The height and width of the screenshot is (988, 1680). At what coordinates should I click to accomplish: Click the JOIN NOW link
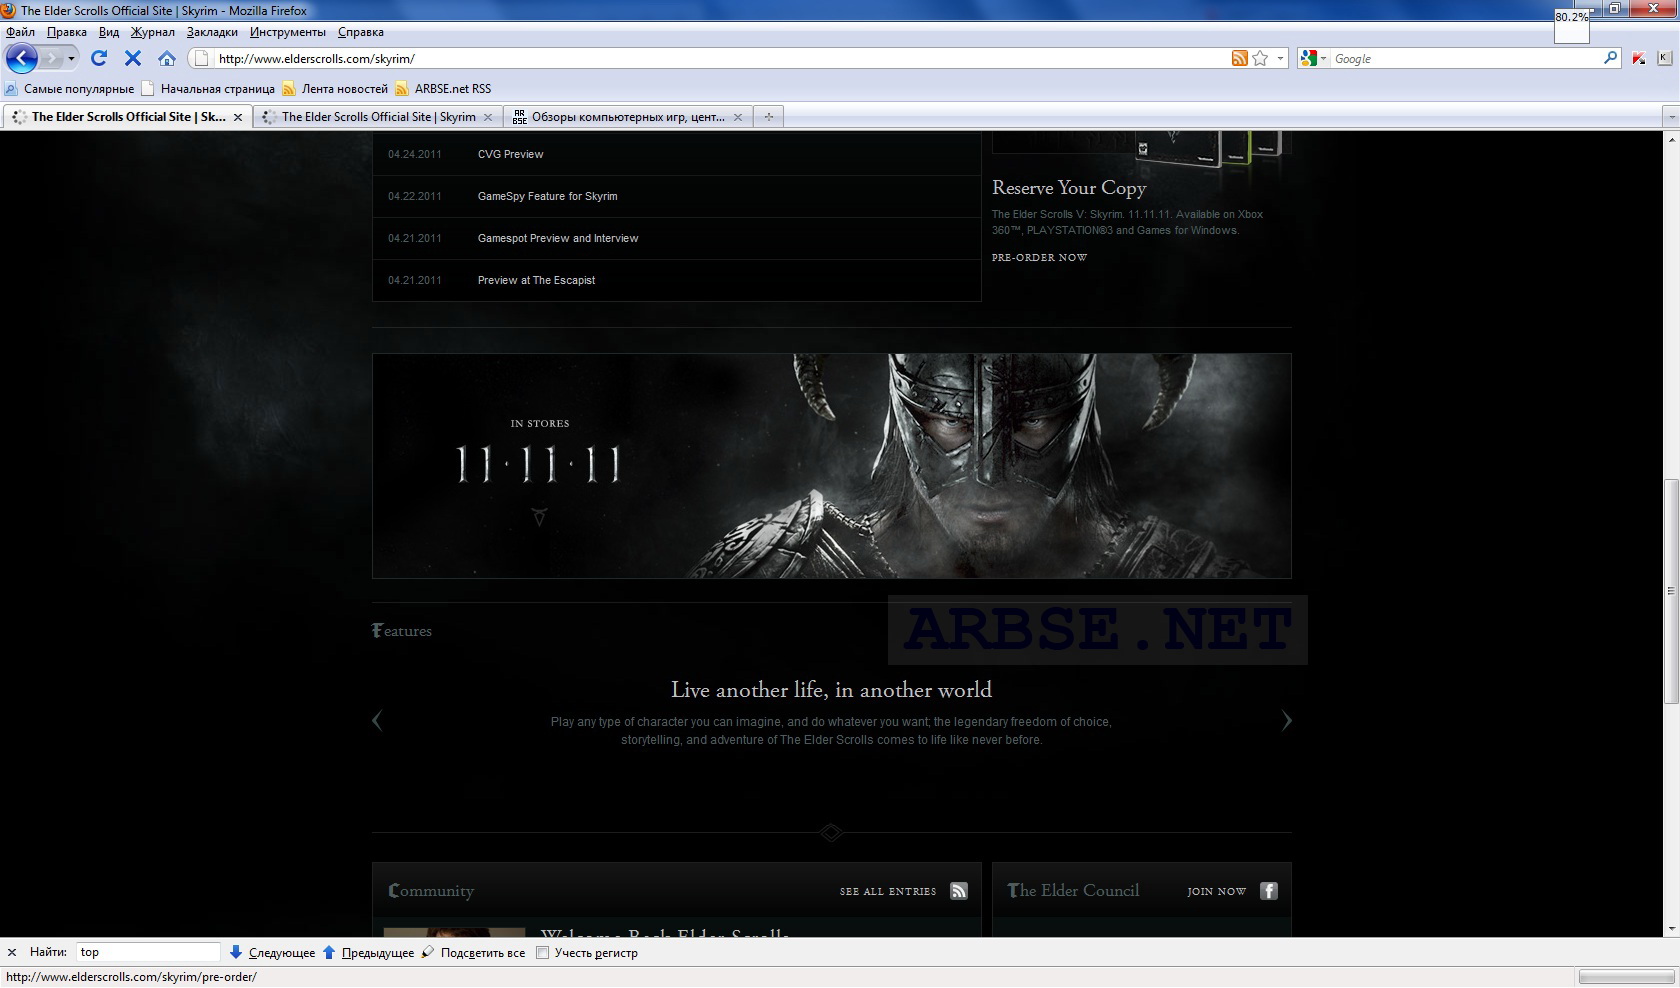(x=1216, y=891)
